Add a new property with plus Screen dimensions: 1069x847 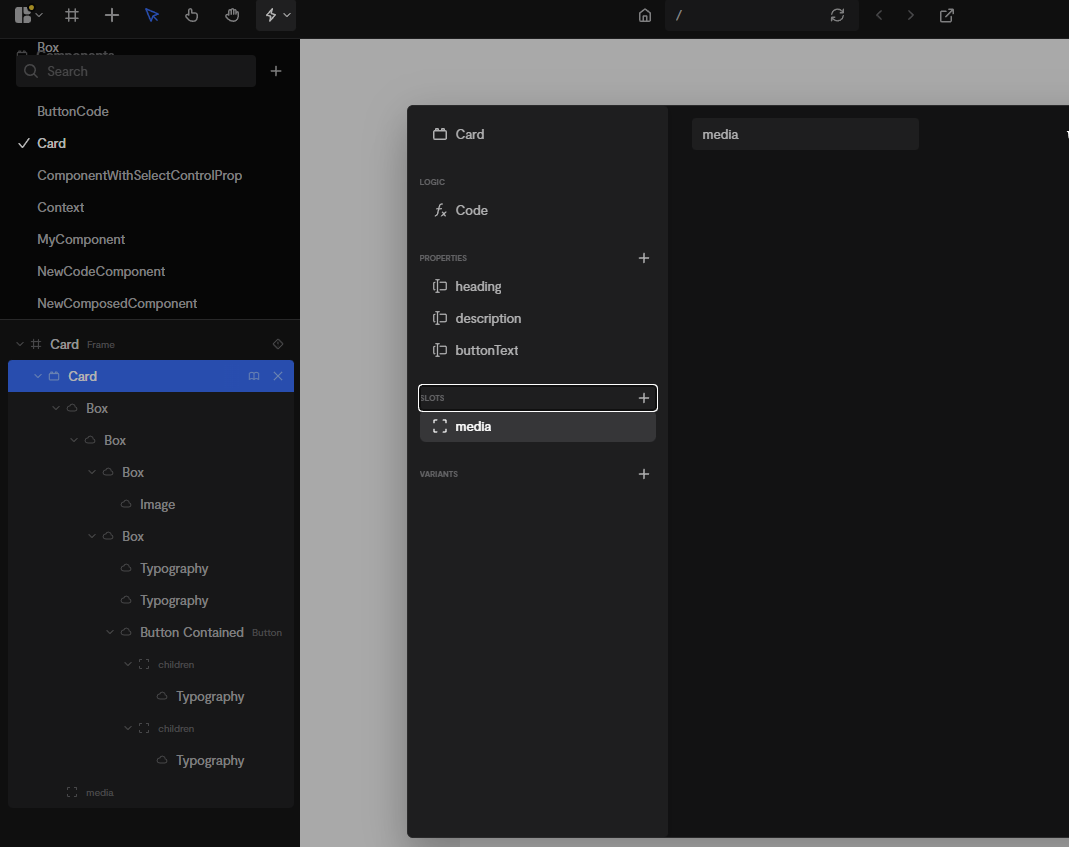644,258
